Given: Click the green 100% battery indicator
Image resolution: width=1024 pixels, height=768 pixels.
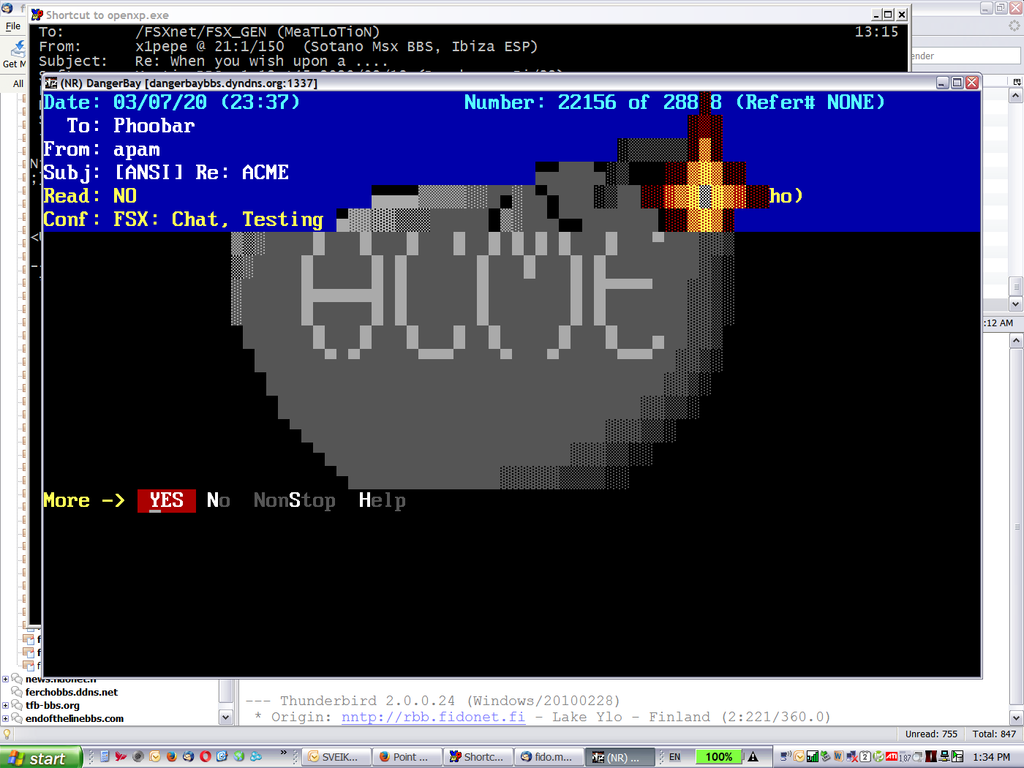Looking at the screenshot, I should click(x=718, y=757).
